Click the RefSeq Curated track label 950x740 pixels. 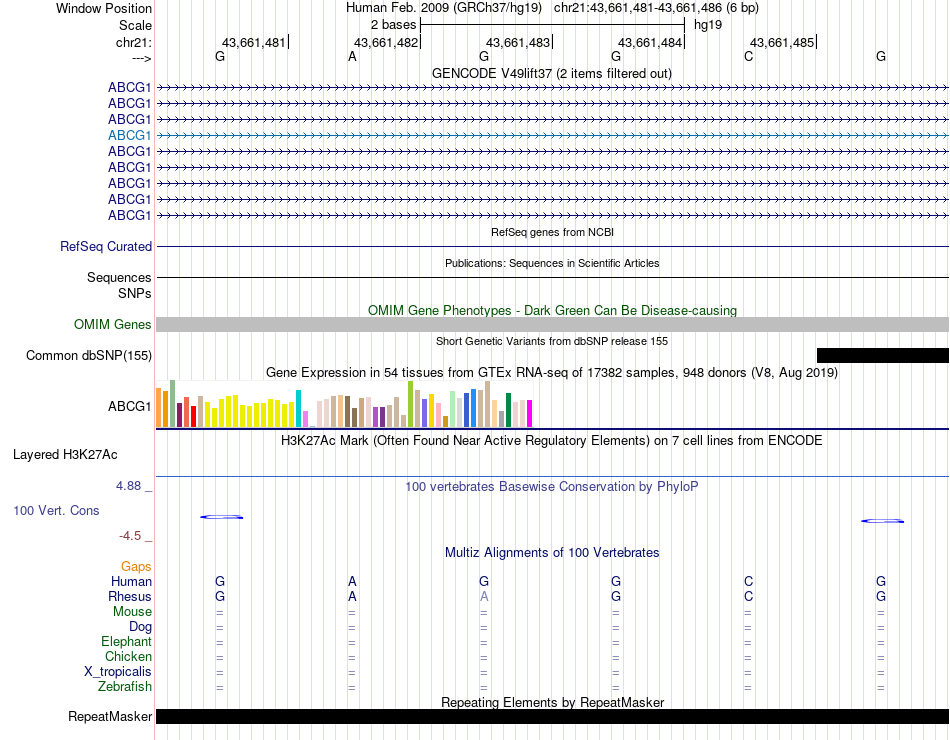105,247
